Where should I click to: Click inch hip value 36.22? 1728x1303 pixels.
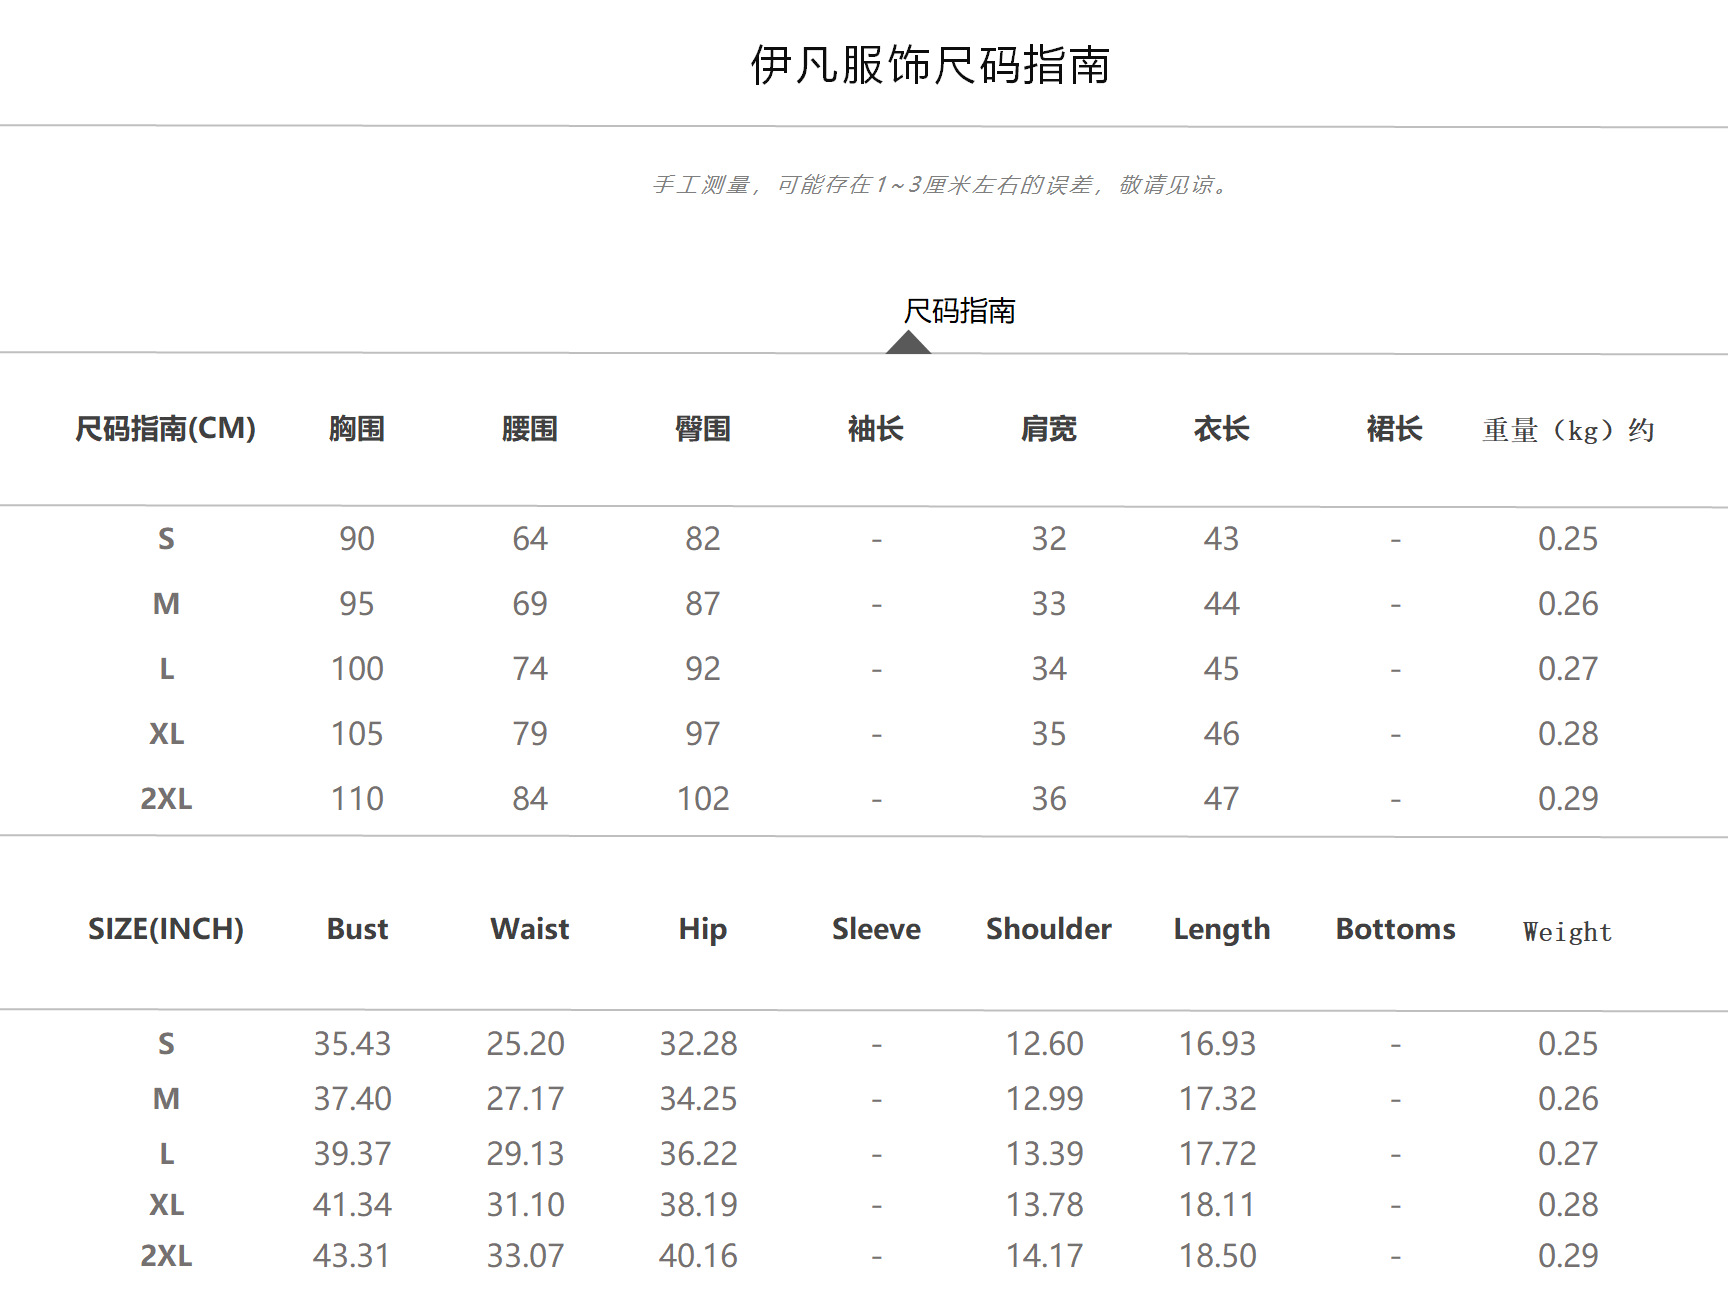pos(698,1154)
